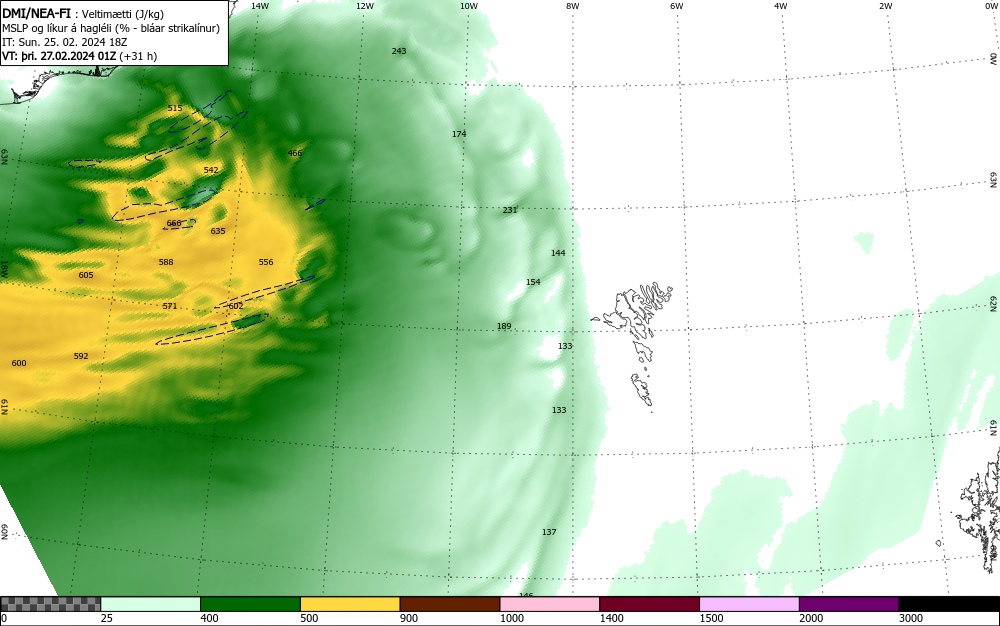Viewport: 1000px width, 626px height.
Task: Click the 4W longitude label
Action: 781,6
